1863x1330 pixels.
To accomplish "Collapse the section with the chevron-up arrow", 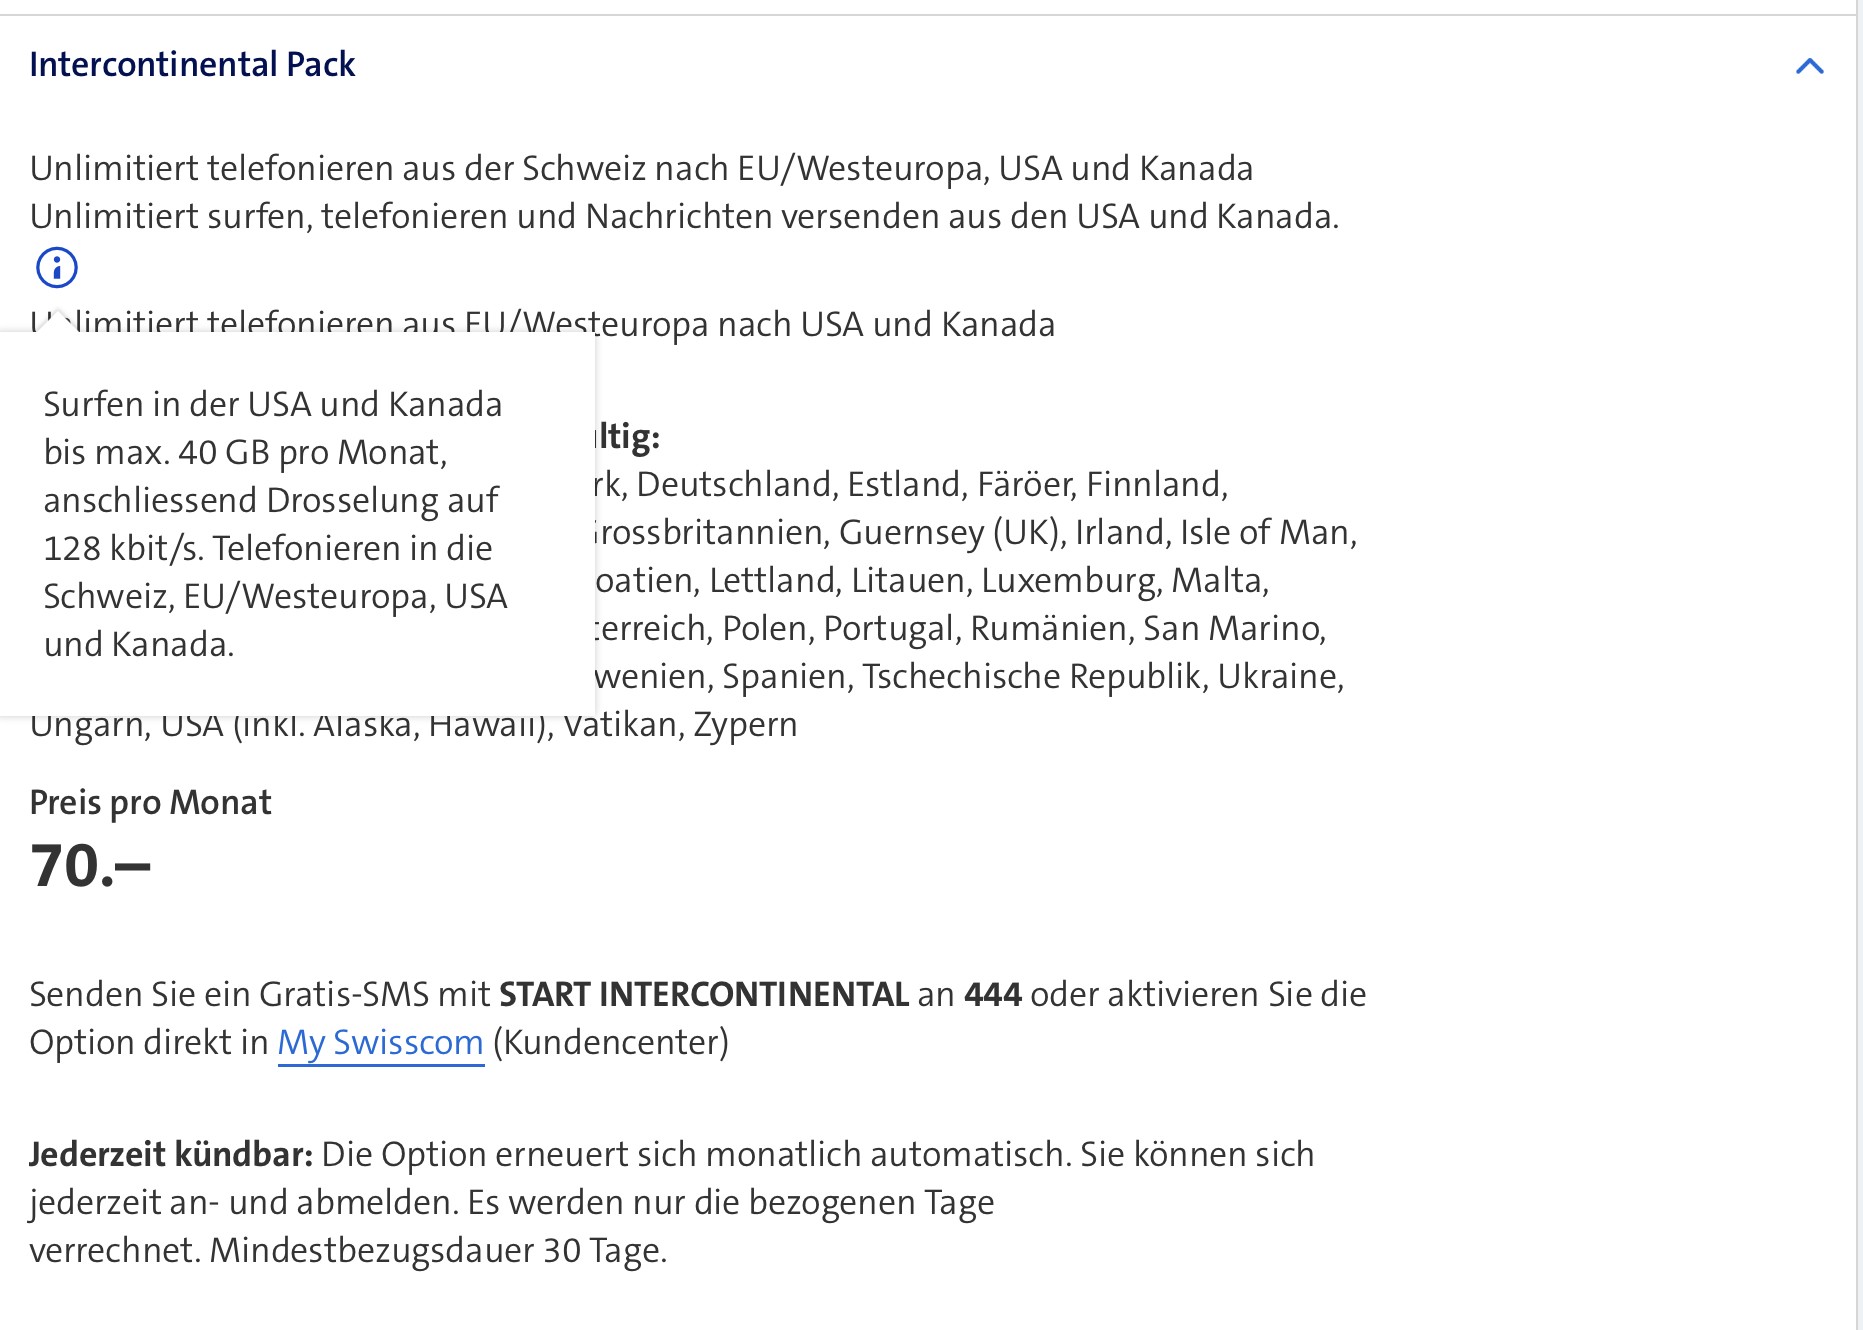I will point(1809,67).
